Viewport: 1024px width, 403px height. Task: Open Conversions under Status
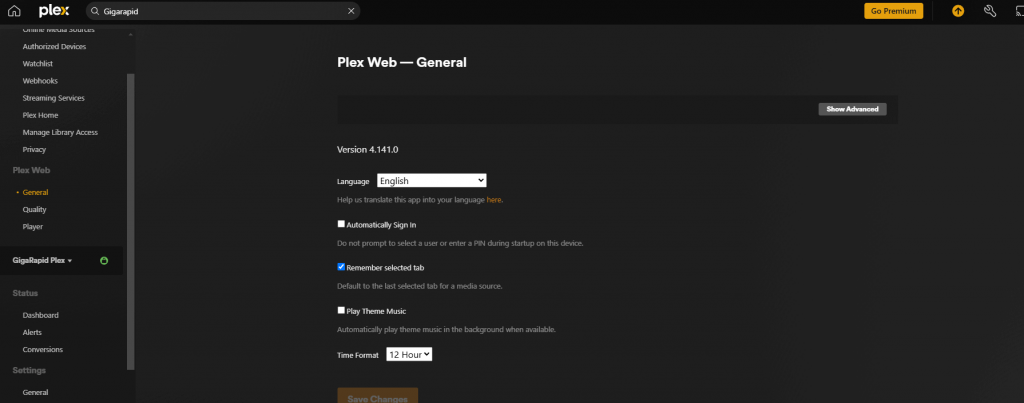42,349
